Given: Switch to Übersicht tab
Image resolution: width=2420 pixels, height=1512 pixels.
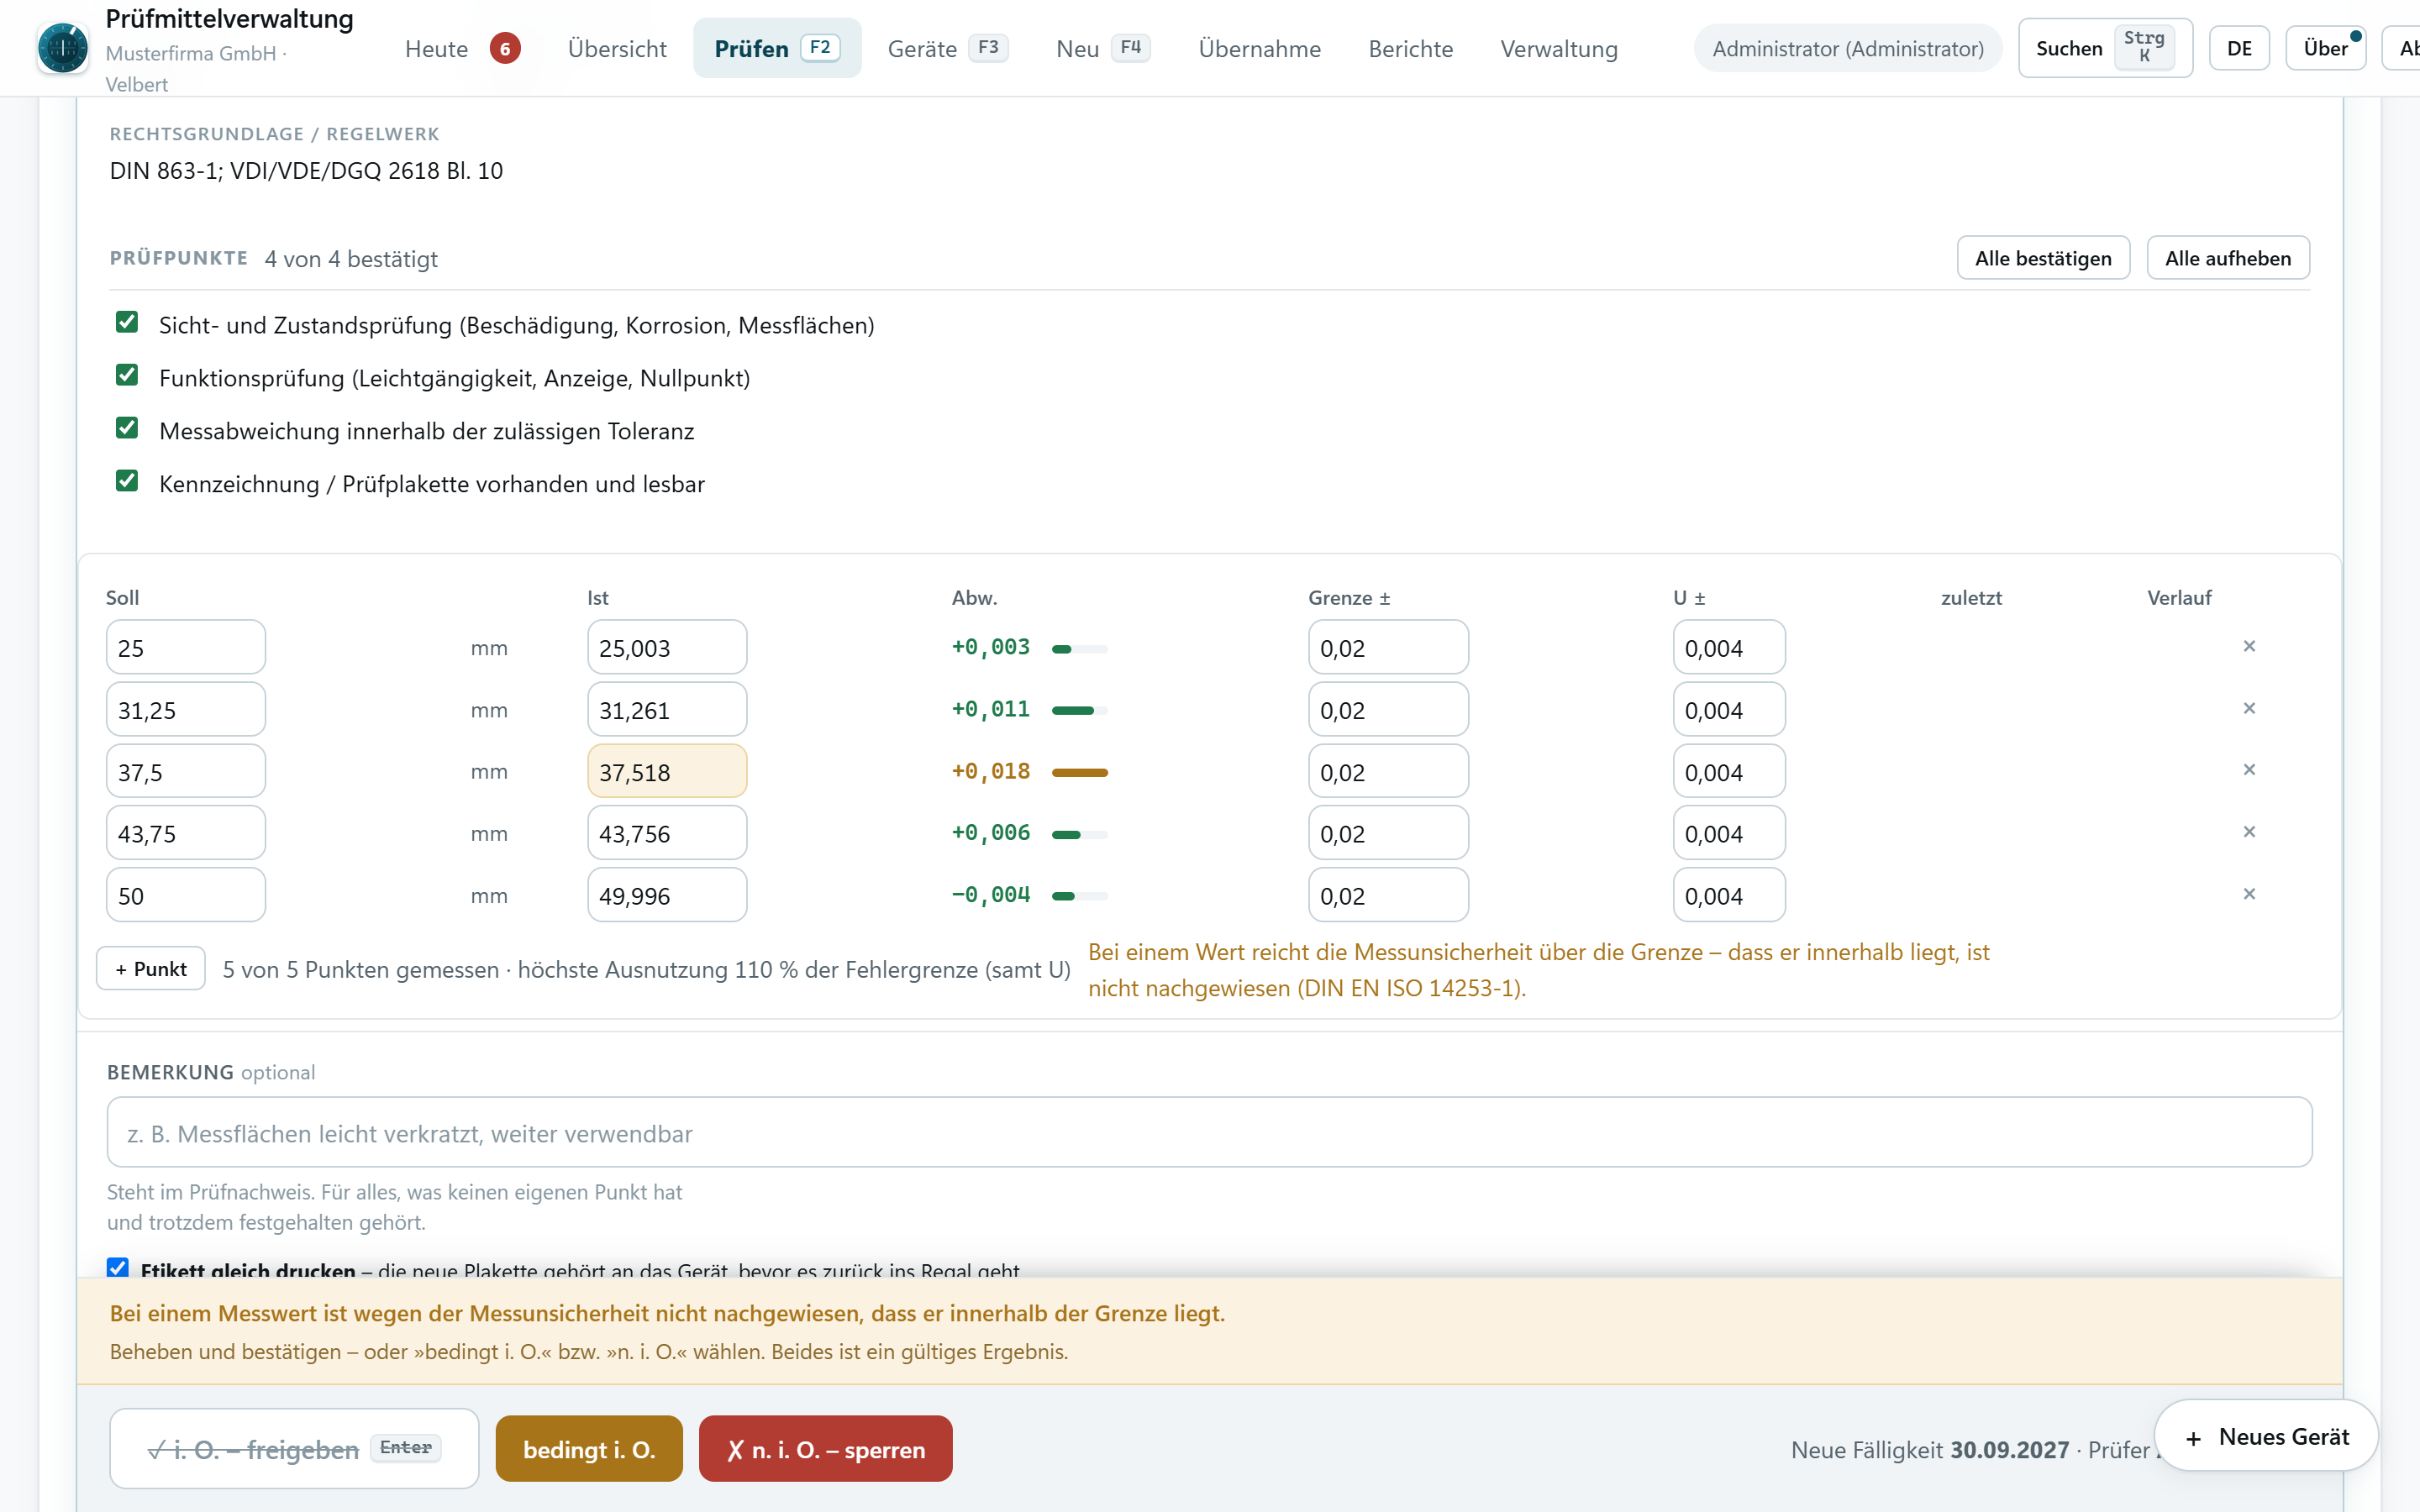Looking at the screenshot, I should (617, 48).
